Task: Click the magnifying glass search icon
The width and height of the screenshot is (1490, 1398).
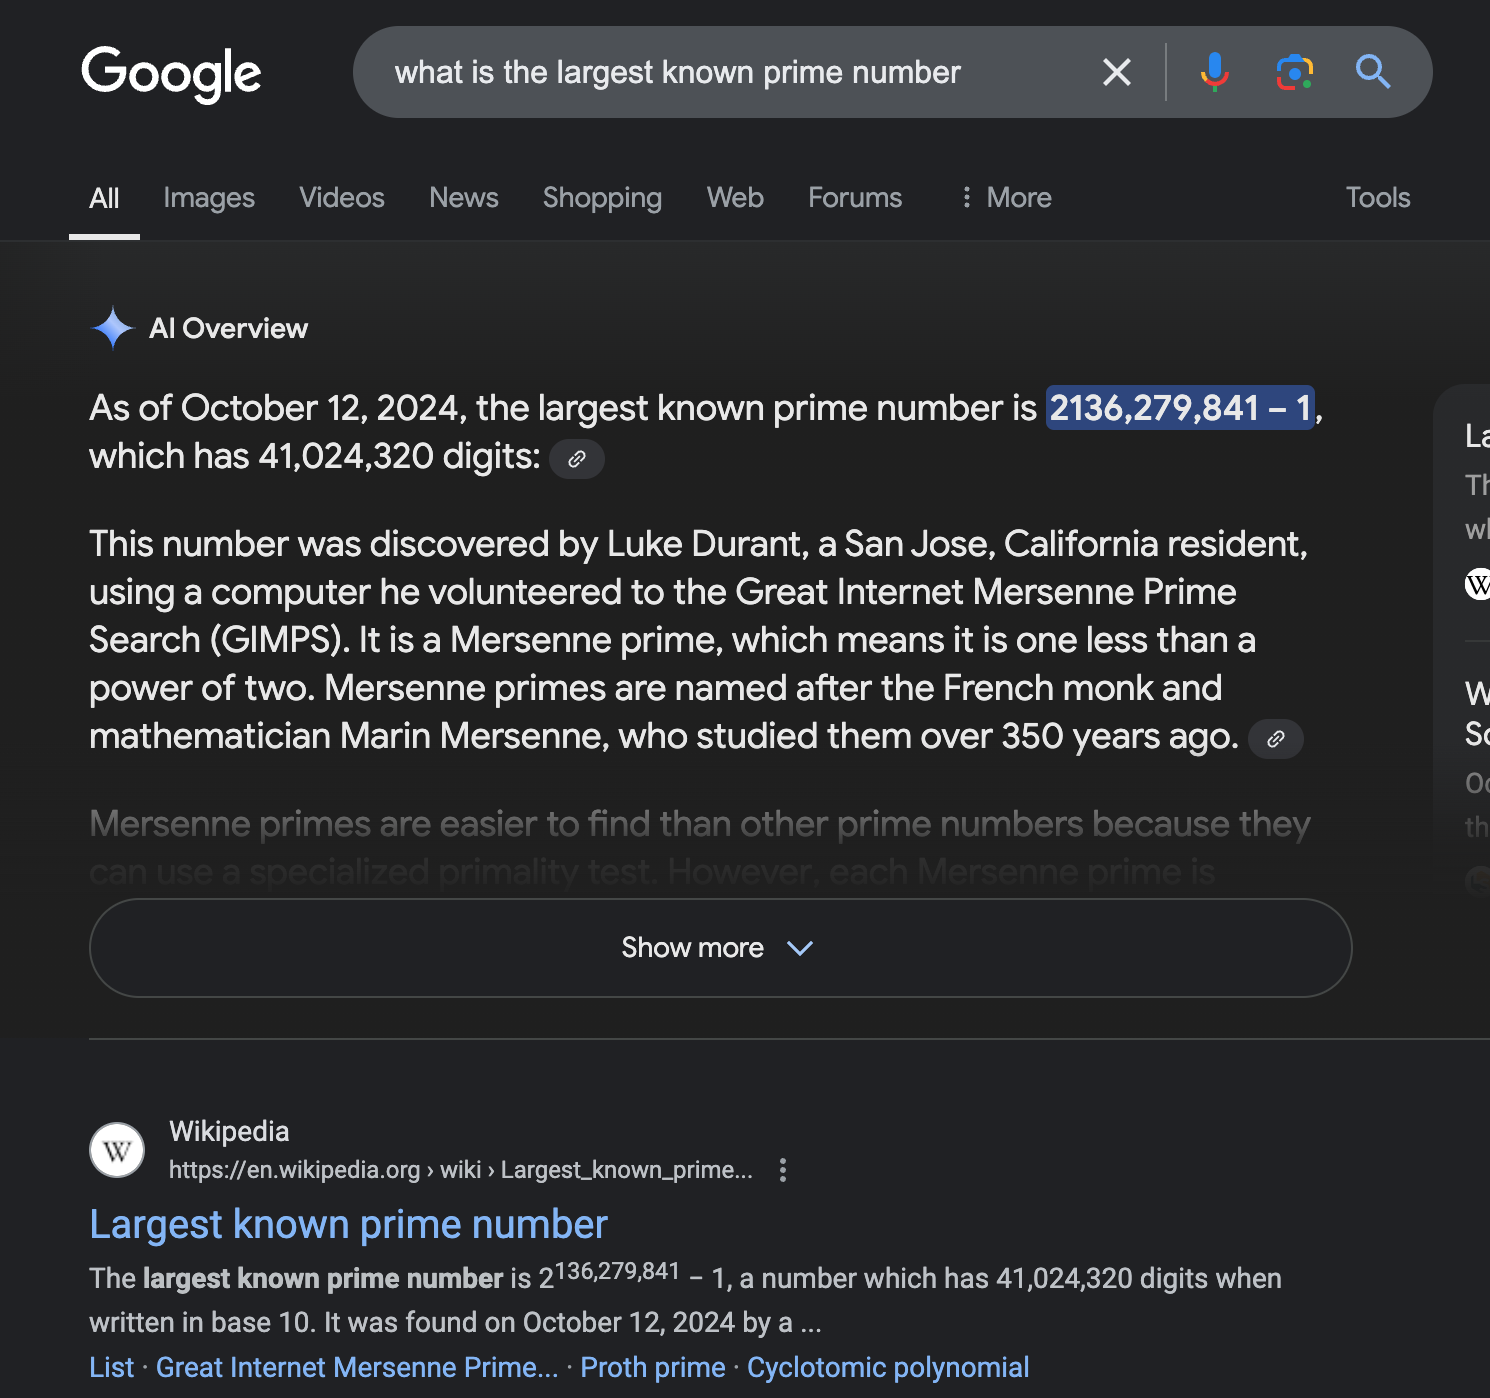Action: (x=1373, y=72)
